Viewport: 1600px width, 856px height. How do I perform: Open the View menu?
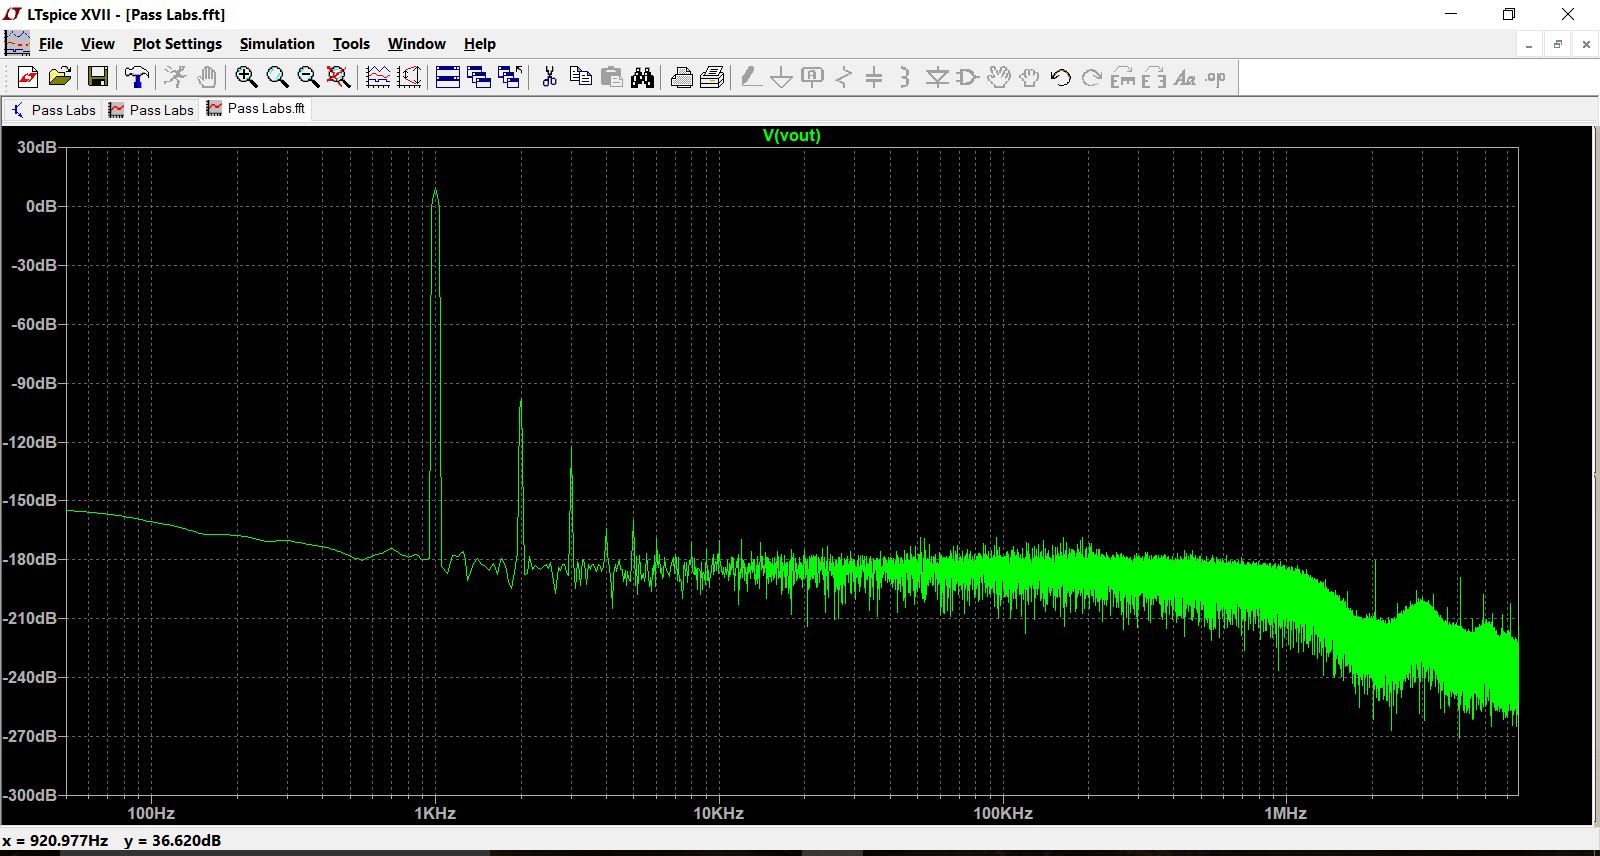98,44
